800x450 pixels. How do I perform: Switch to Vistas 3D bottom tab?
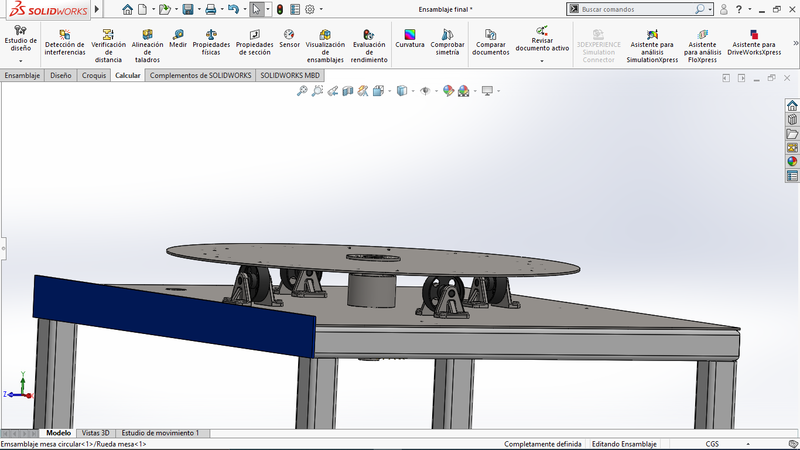(95, 433)
